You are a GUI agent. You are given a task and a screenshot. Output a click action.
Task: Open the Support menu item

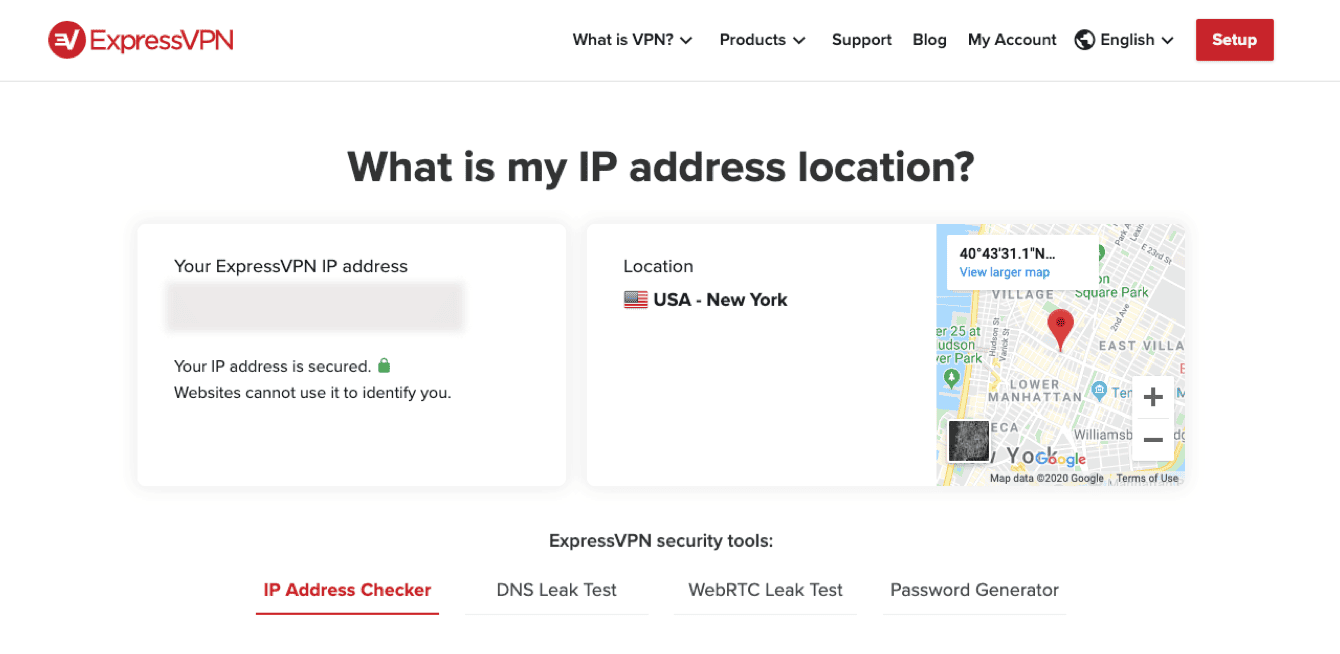(x=861, y=40)
